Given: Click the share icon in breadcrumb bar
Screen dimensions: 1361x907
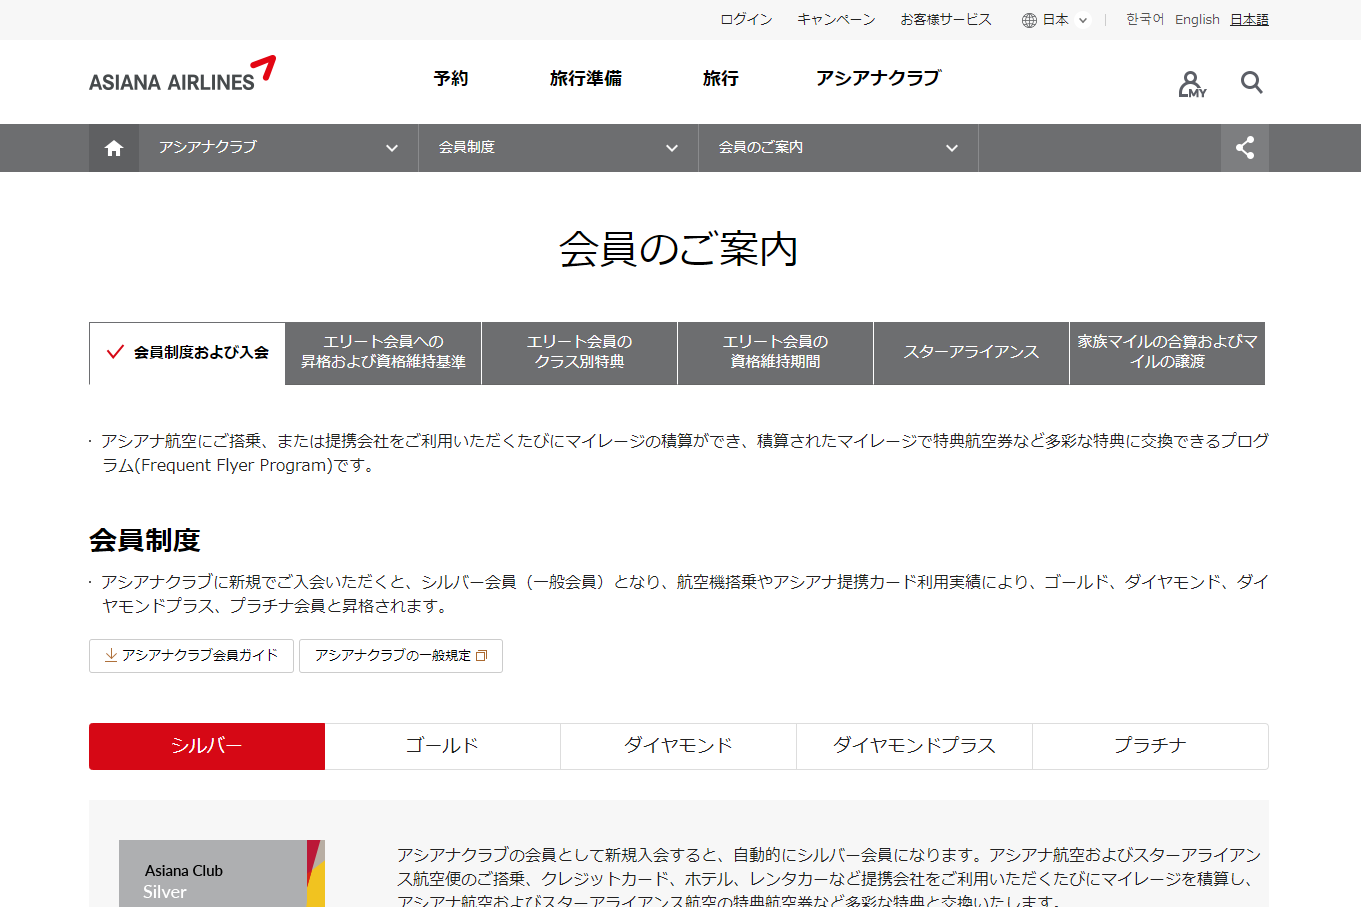Looking at the screenshot, I should coord(1245,148).
